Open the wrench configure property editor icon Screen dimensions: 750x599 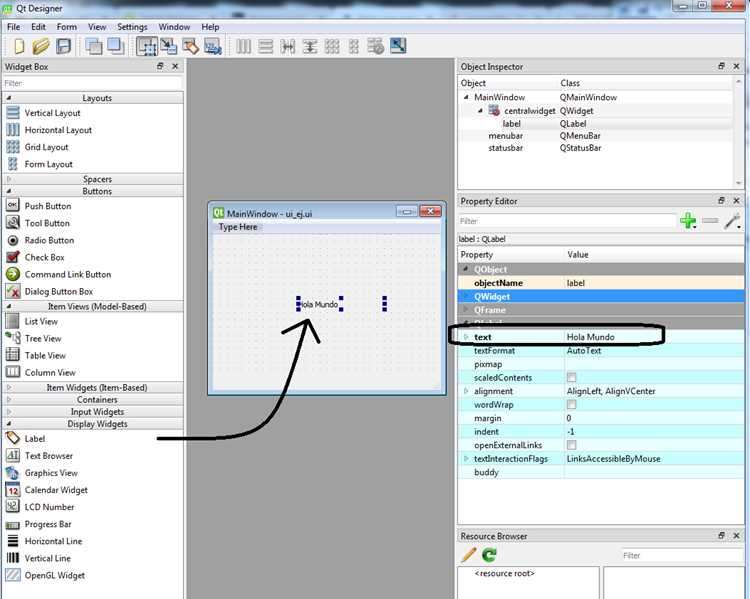(732, 221)
